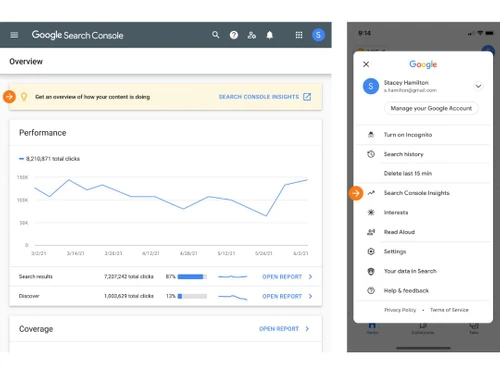Click the S account avatar in Search Console
500x375 pixels.
click(x=318, y=35)
